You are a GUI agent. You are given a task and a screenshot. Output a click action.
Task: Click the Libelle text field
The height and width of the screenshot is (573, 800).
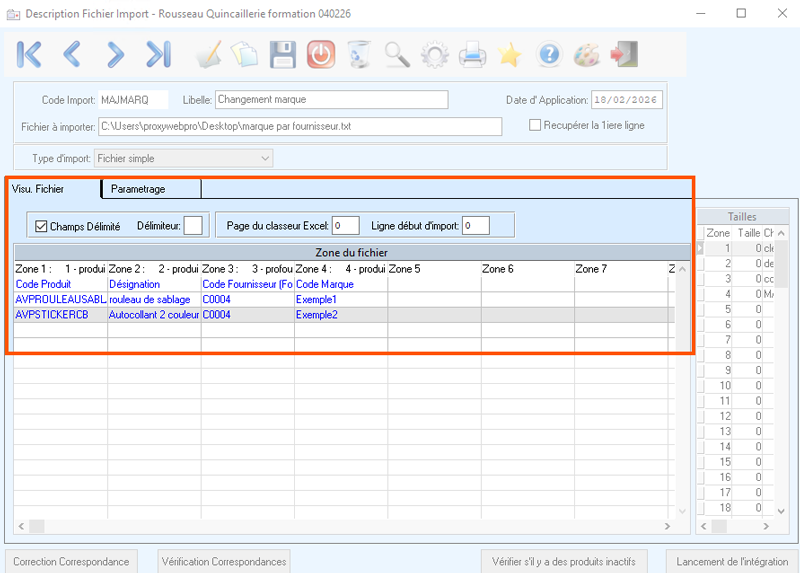point(332,99)
